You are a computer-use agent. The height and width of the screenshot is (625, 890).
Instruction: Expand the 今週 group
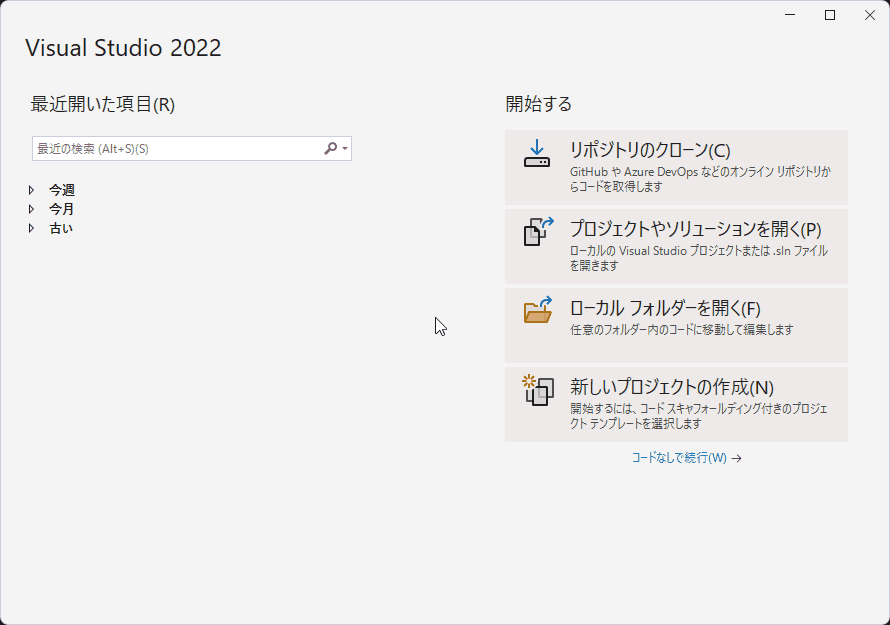pyautogui.click(x=32, y=190)
